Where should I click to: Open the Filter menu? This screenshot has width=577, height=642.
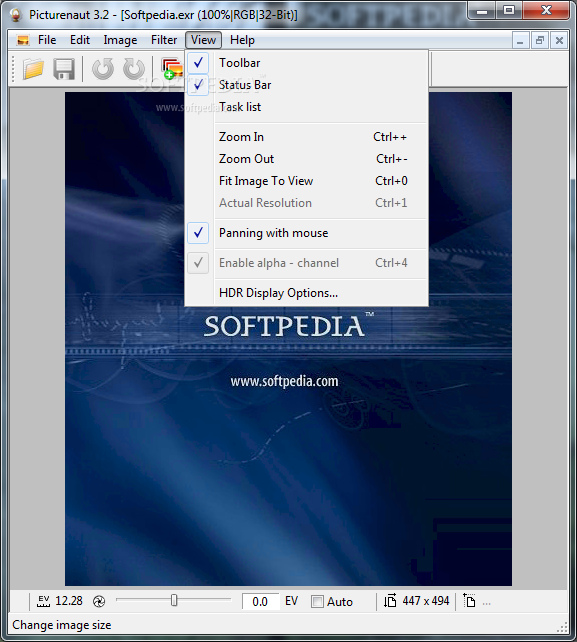click(164, 40)
